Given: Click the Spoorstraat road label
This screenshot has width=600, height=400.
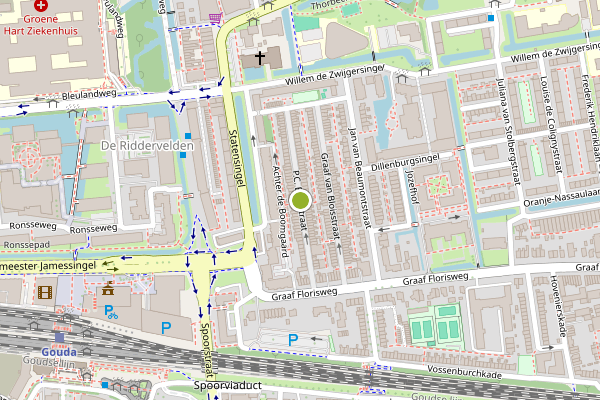Looking at the screenshot, I should [x=207, y=350].
